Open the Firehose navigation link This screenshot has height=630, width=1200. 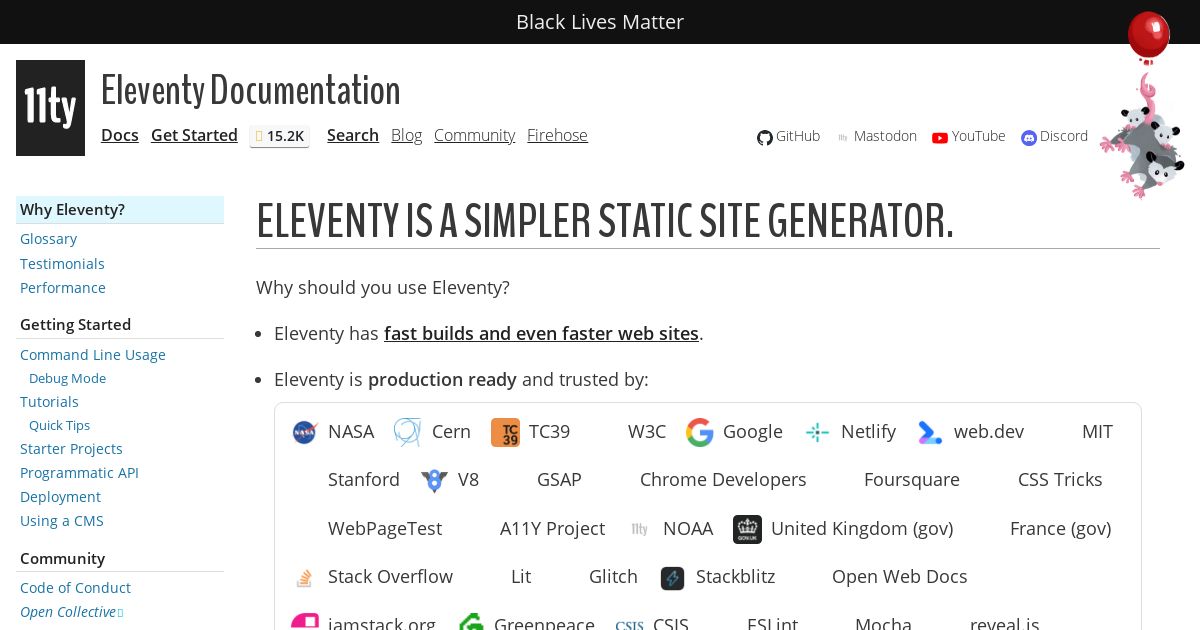557,135
